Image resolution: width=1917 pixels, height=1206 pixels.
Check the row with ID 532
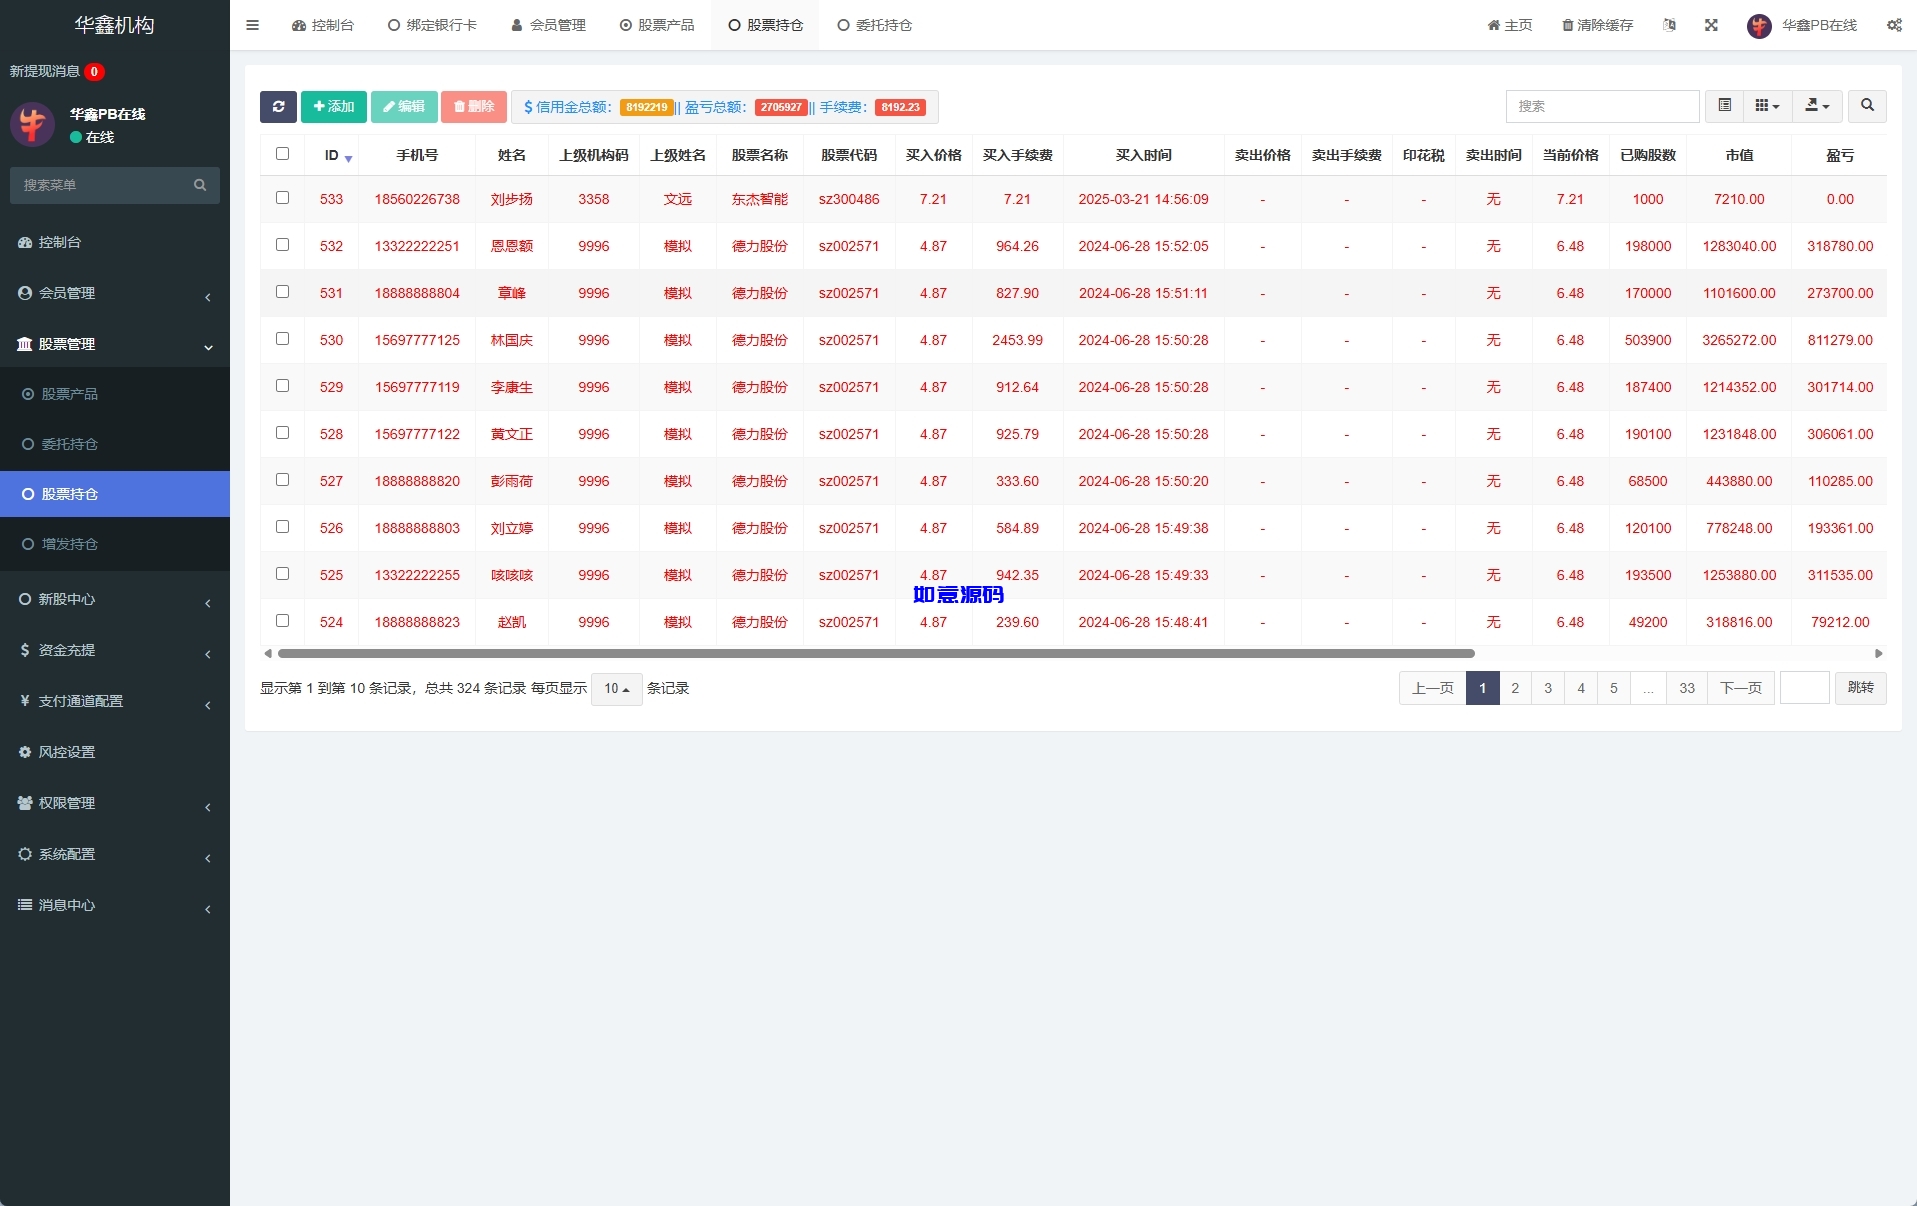pos(282,245)
